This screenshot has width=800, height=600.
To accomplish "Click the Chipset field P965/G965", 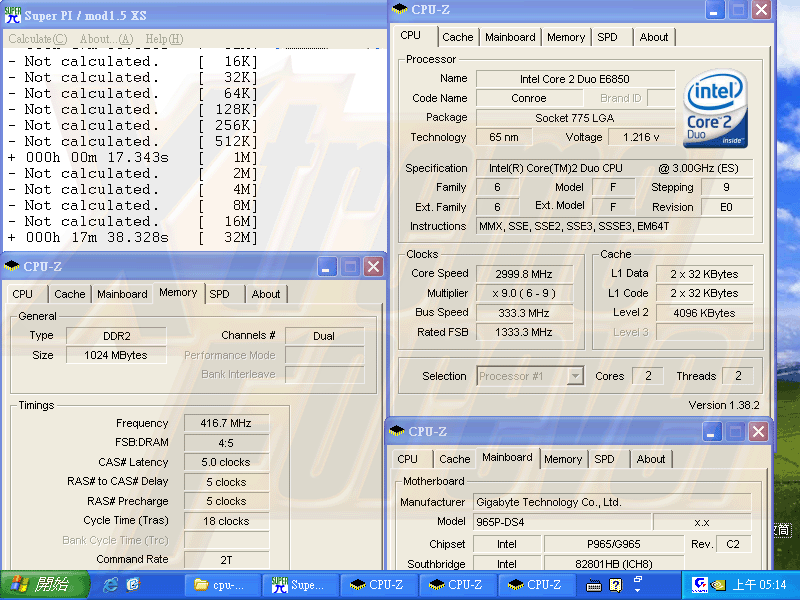I will point(614,544).
